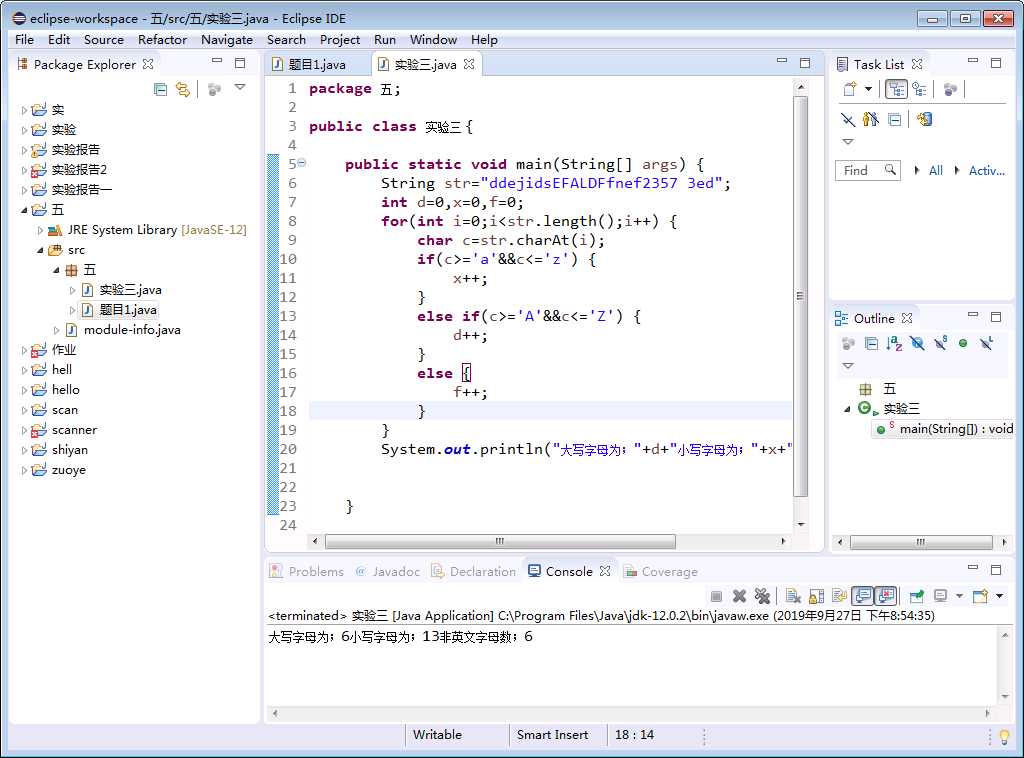Click Clear Console icon

click(x=793, y=596)
